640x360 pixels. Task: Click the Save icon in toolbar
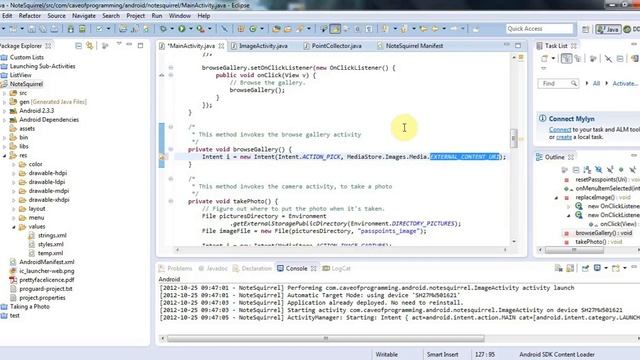point(32,29)
